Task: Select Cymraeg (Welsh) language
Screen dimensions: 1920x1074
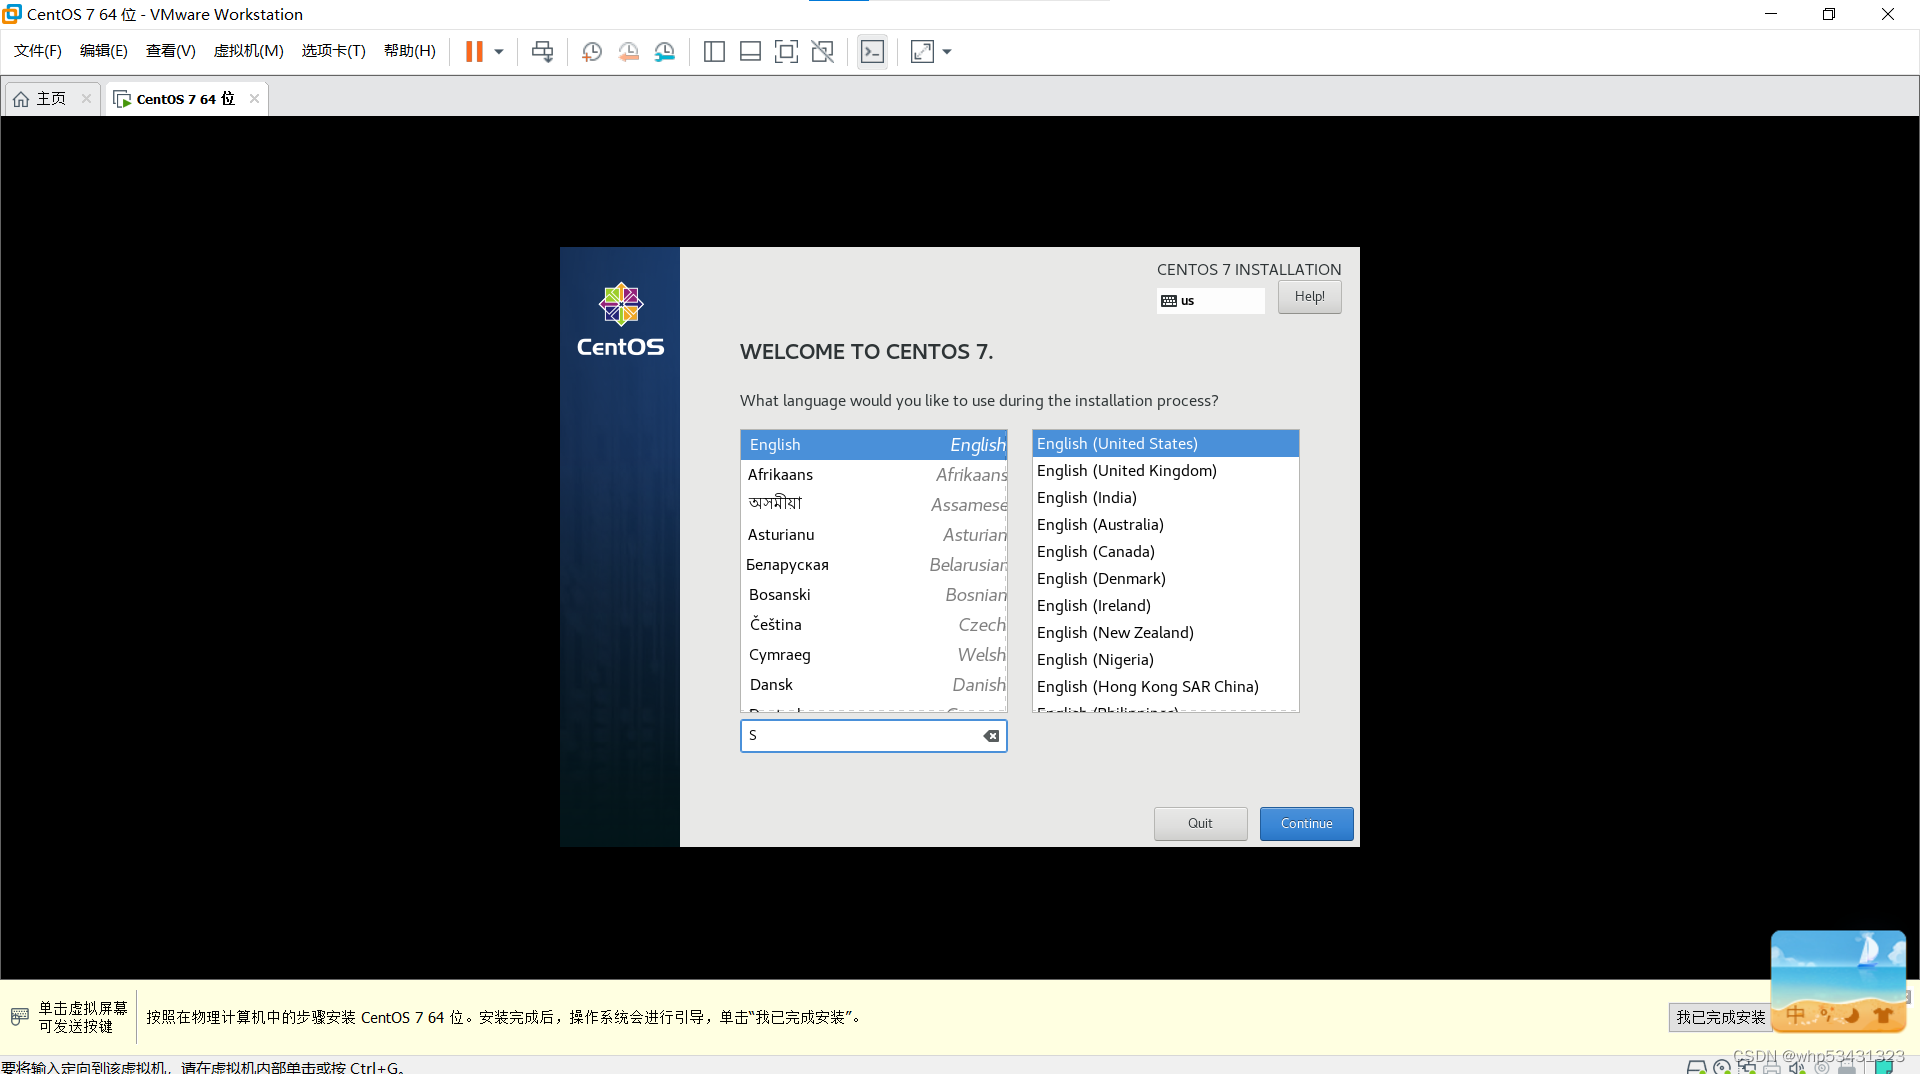Action: (874, 655)
